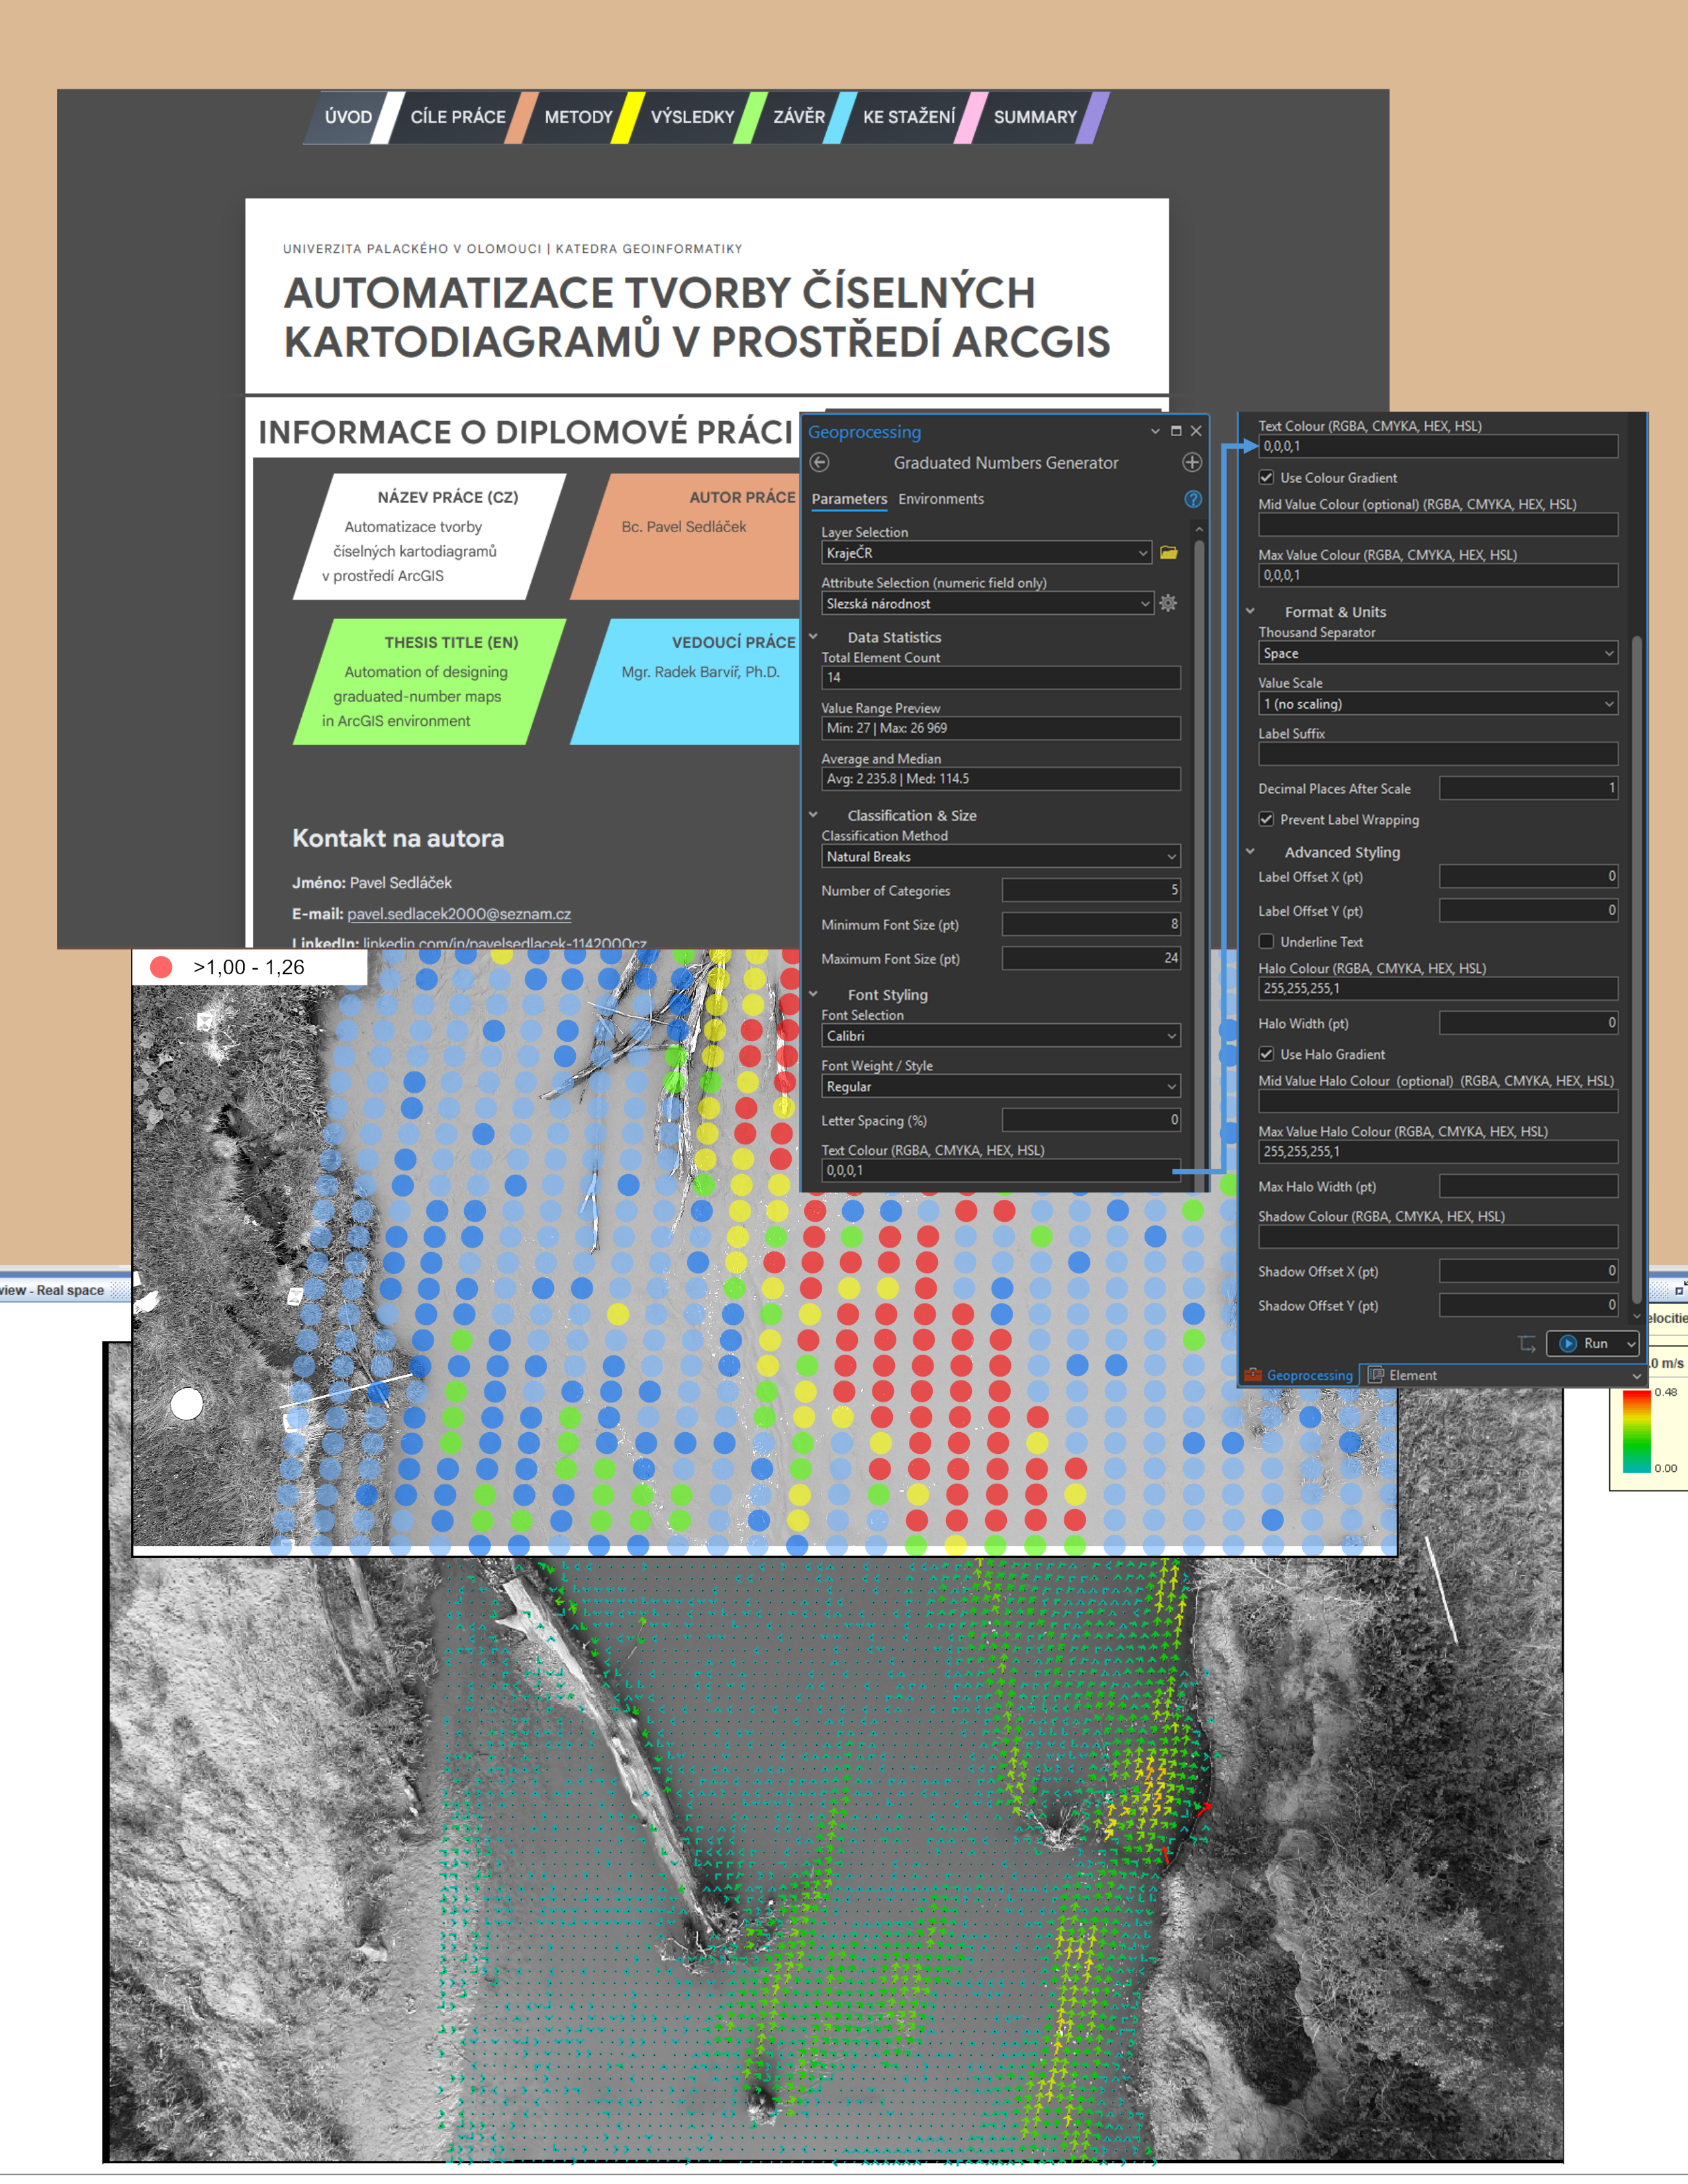Click Label Offset X field
Image resolution: width=1688 pixels, height=2184 pixels.
[x=1528, y=876]
